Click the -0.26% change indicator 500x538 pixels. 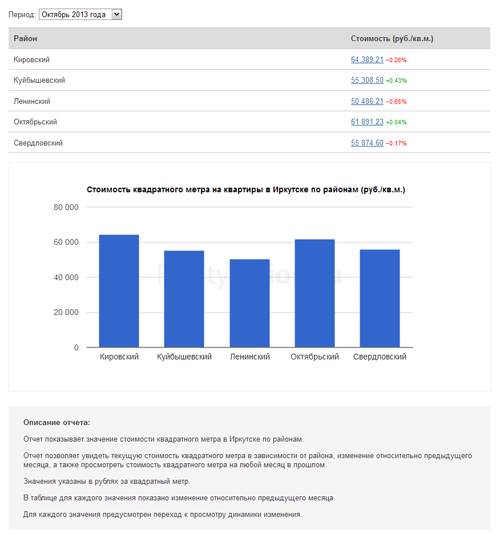[396, 60]
